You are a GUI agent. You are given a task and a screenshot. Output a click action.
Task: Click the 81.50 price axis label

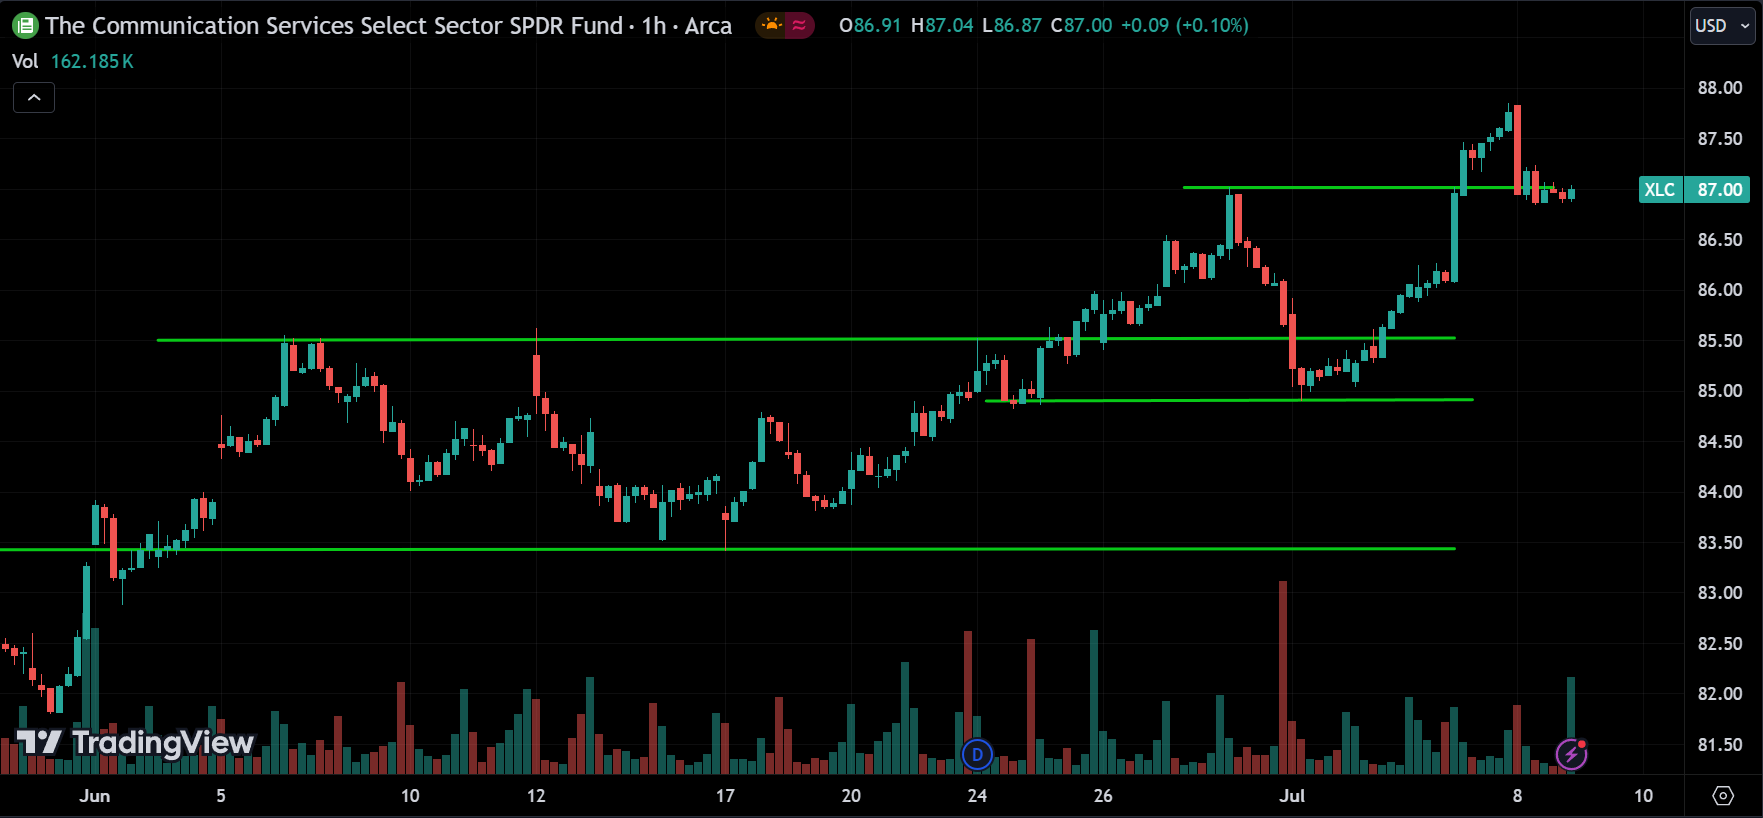(x=1719, y=745)
